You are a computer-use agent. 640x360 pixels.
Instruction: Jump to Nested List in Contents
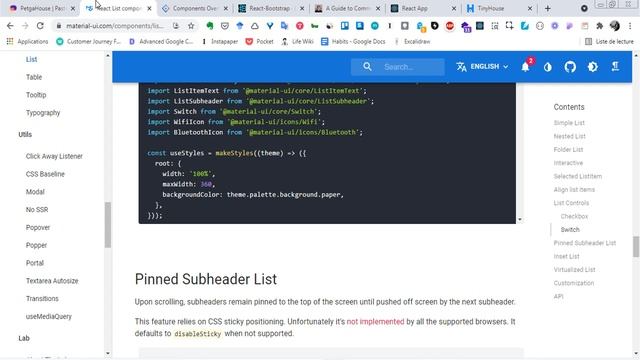click(x=569, y=136)
